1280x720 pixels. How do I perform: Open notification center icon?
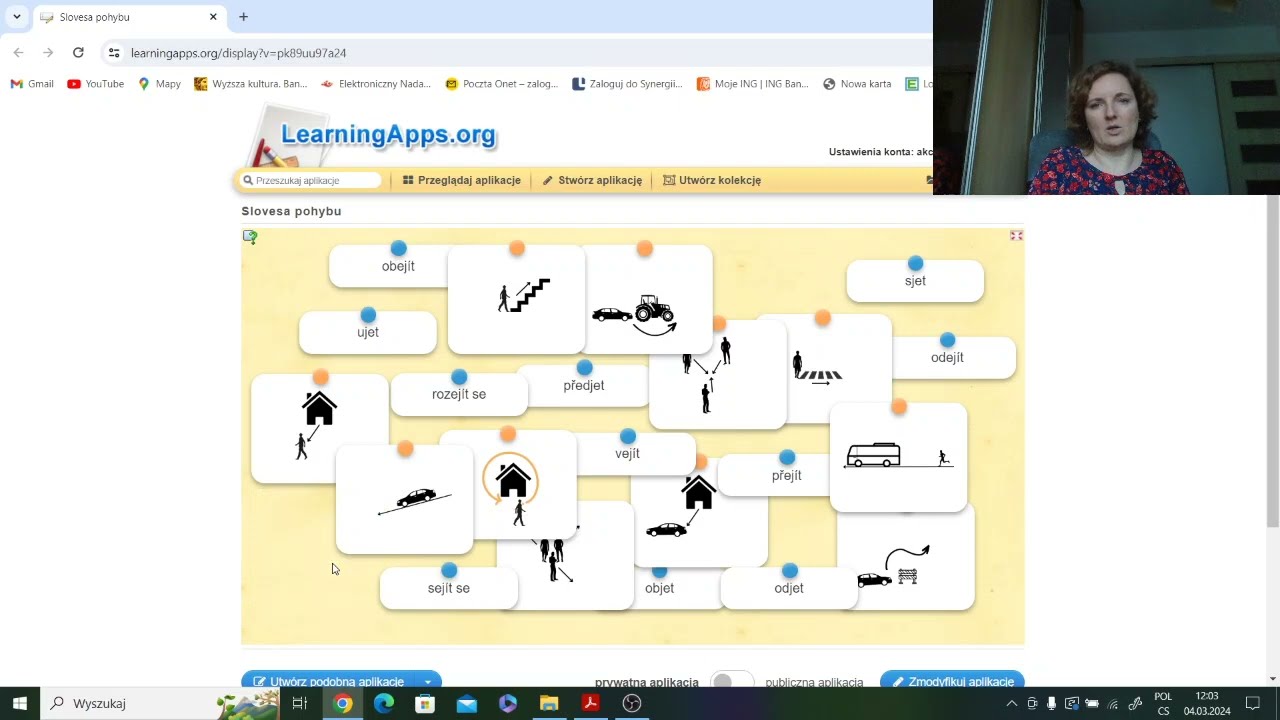pos(1252,703)
